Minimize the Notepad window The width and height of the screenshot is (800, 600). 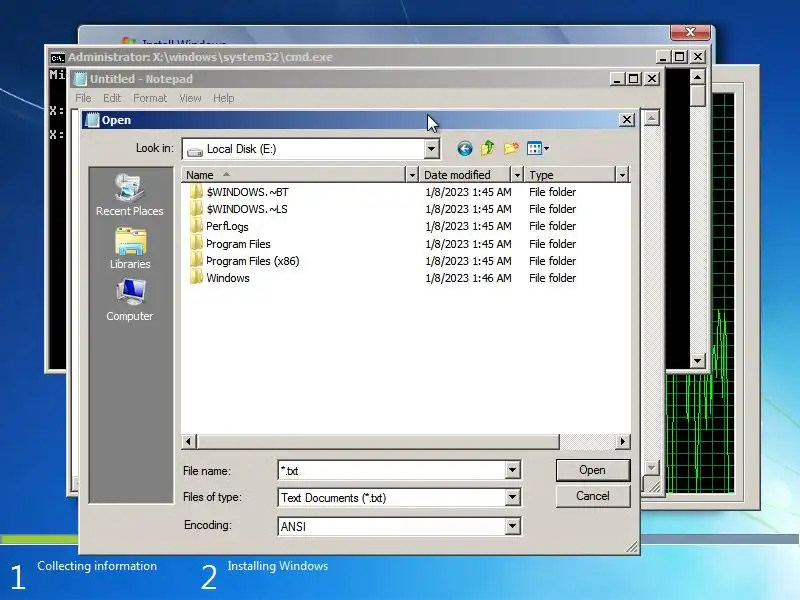pyautogui.click(x=617, y=79)
